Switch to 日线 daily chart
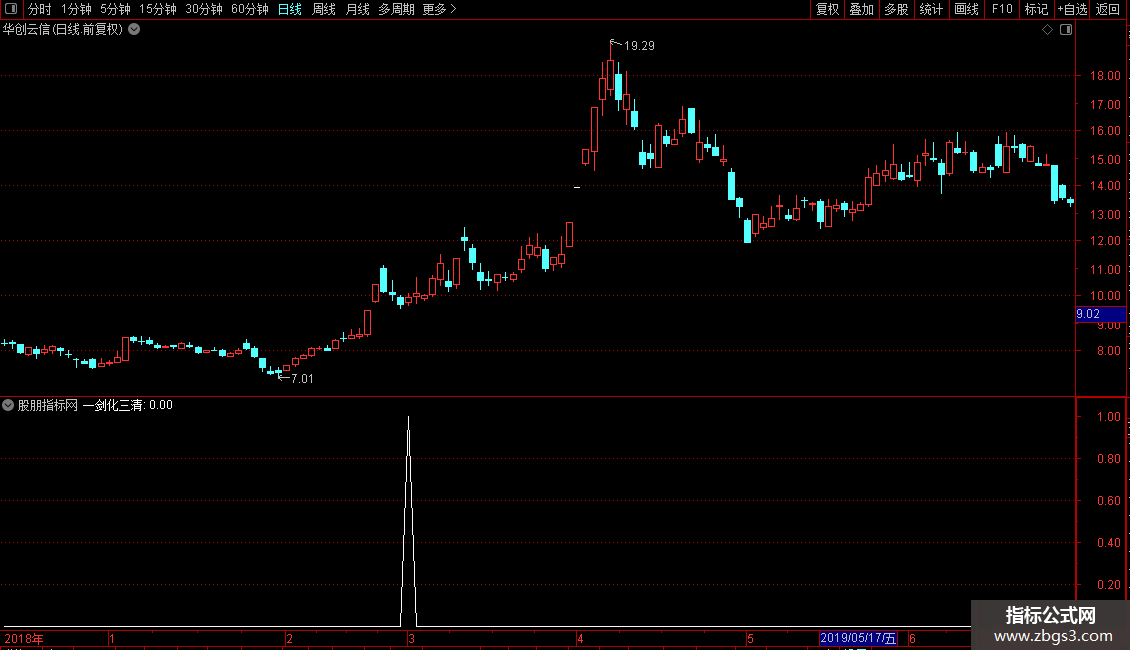1130x650 pixels. [290, 9]
